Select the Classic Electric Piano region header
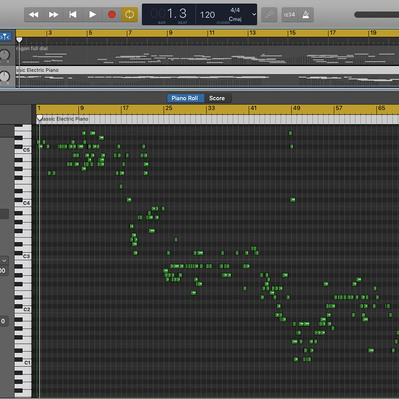The image size is (399, 399). click(x=217, y=119)
